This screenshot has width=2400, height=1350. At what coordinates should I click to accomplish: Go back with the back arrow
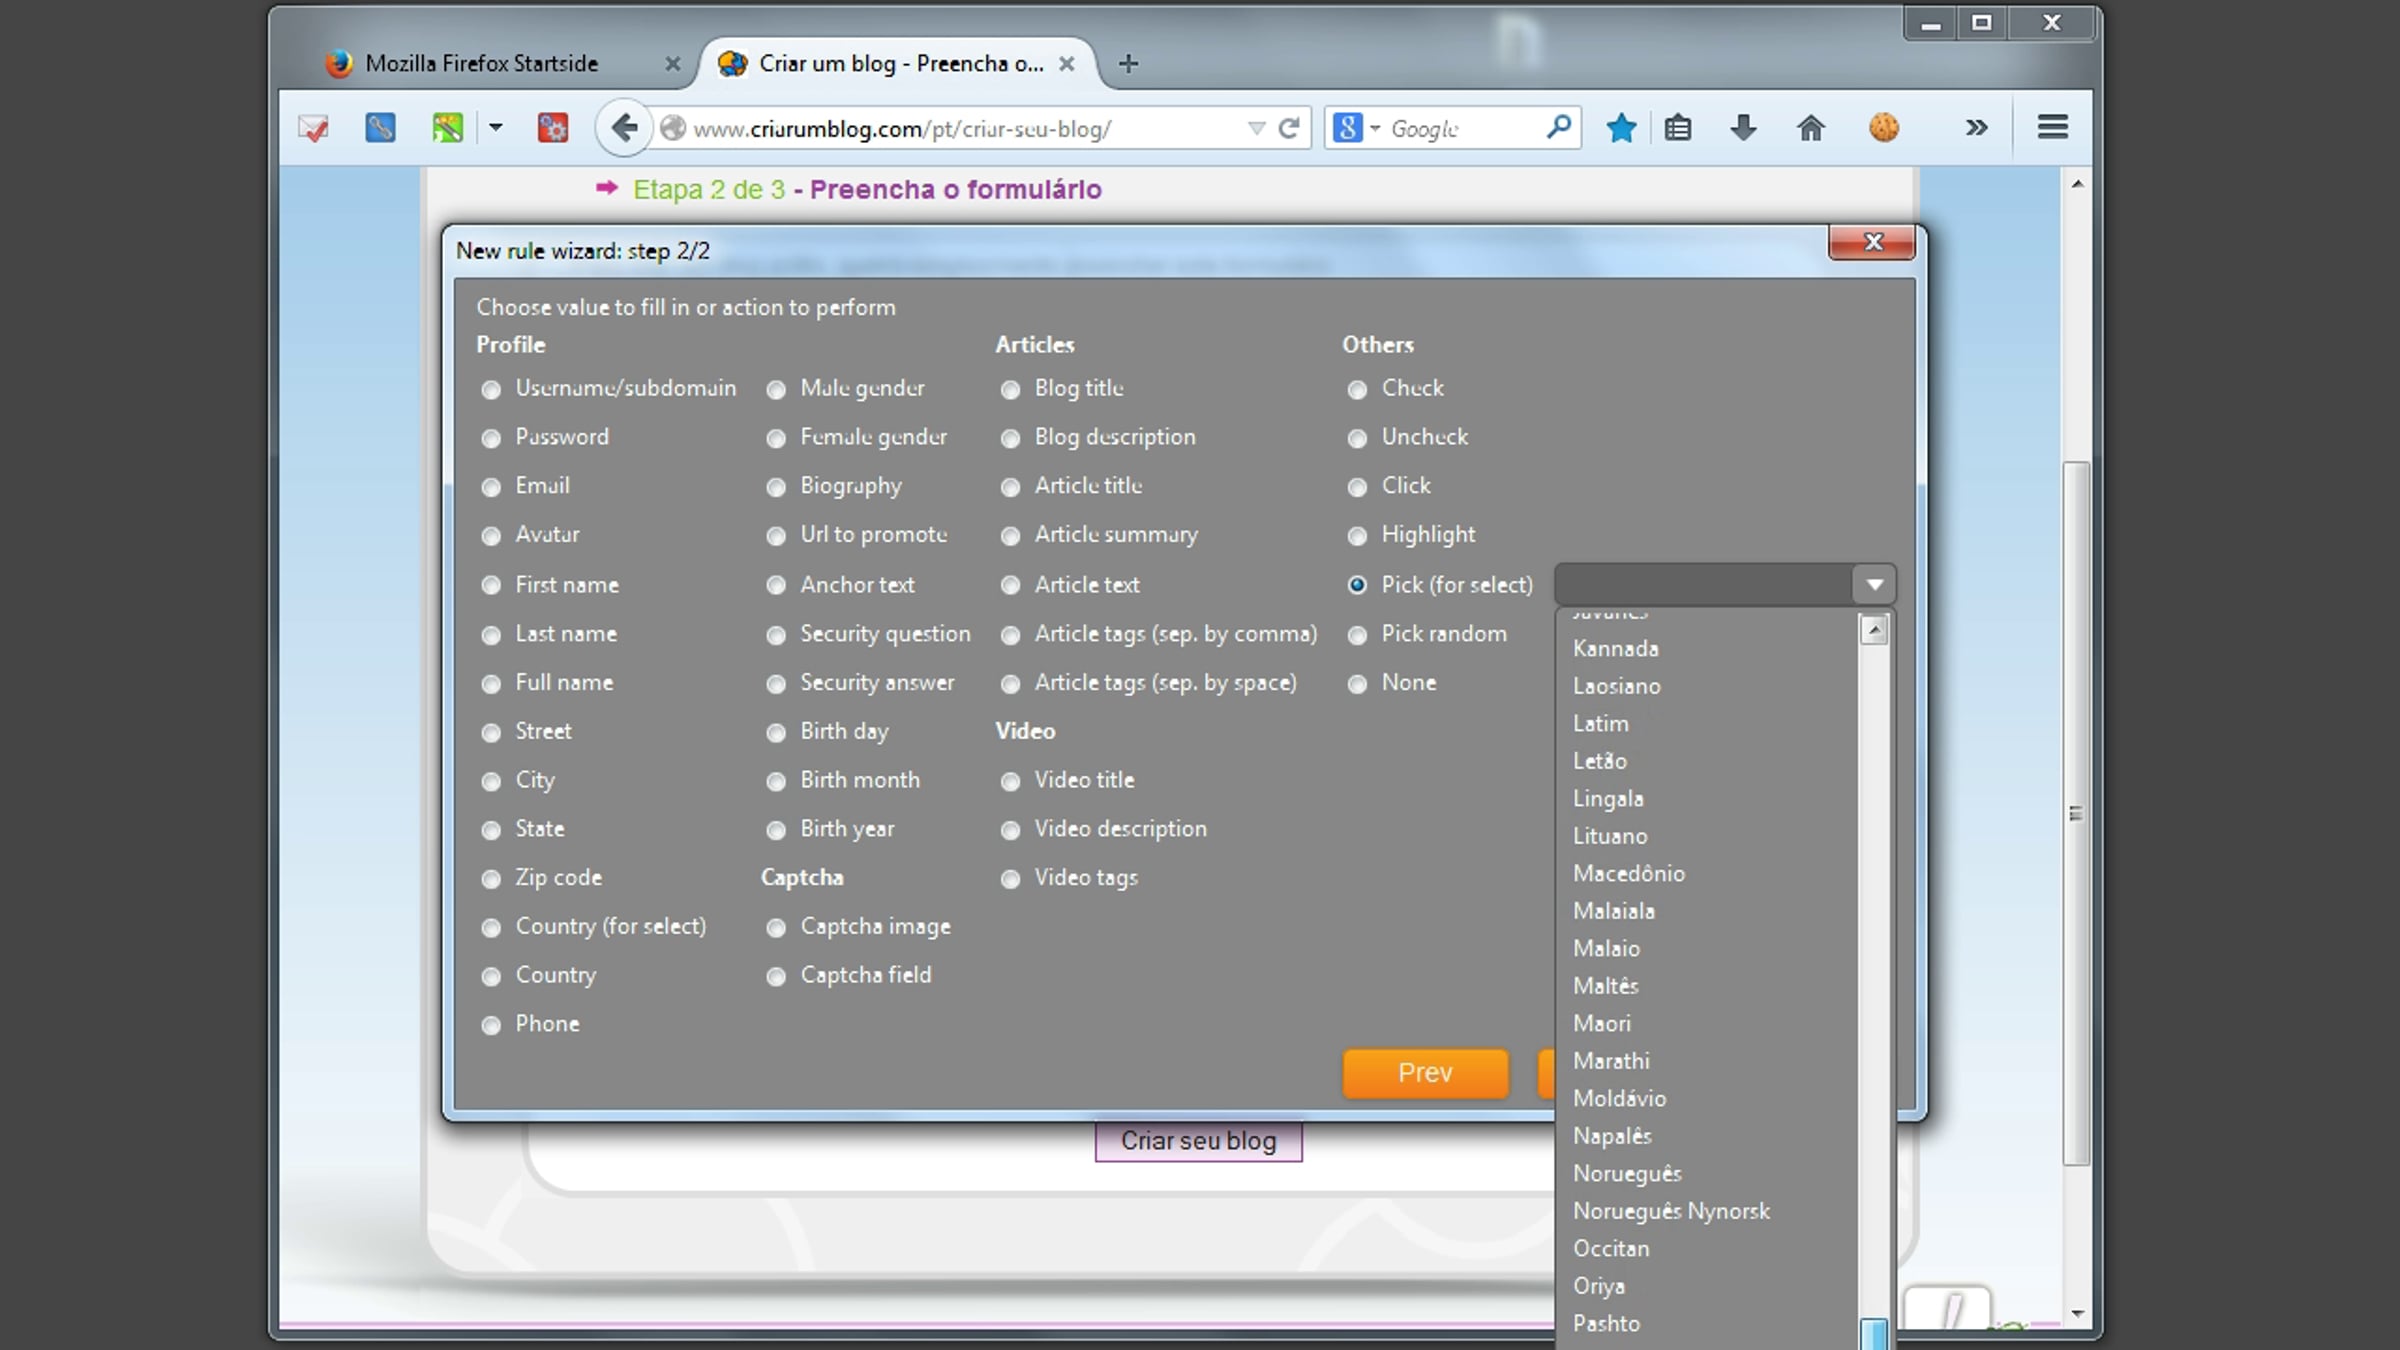(624, 128)
